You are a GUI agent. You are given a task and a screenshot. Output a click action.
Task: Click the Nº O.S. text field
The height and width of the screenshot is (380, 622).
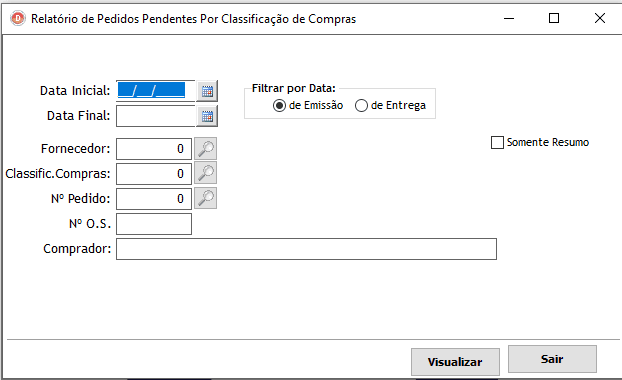tap(154, 224)
